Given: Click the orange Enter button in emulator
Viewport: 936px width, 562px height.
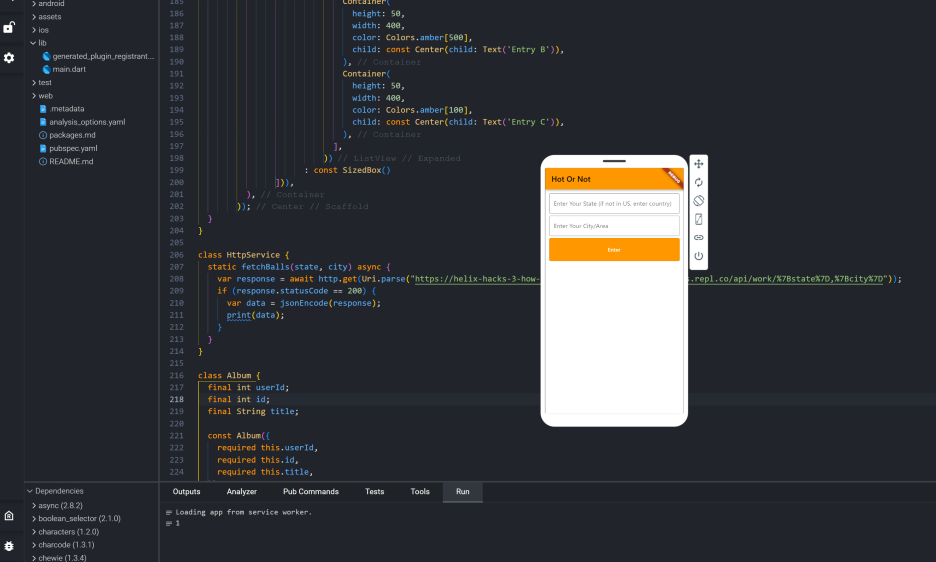Looking at the screenshot, I should coord(614,250).
